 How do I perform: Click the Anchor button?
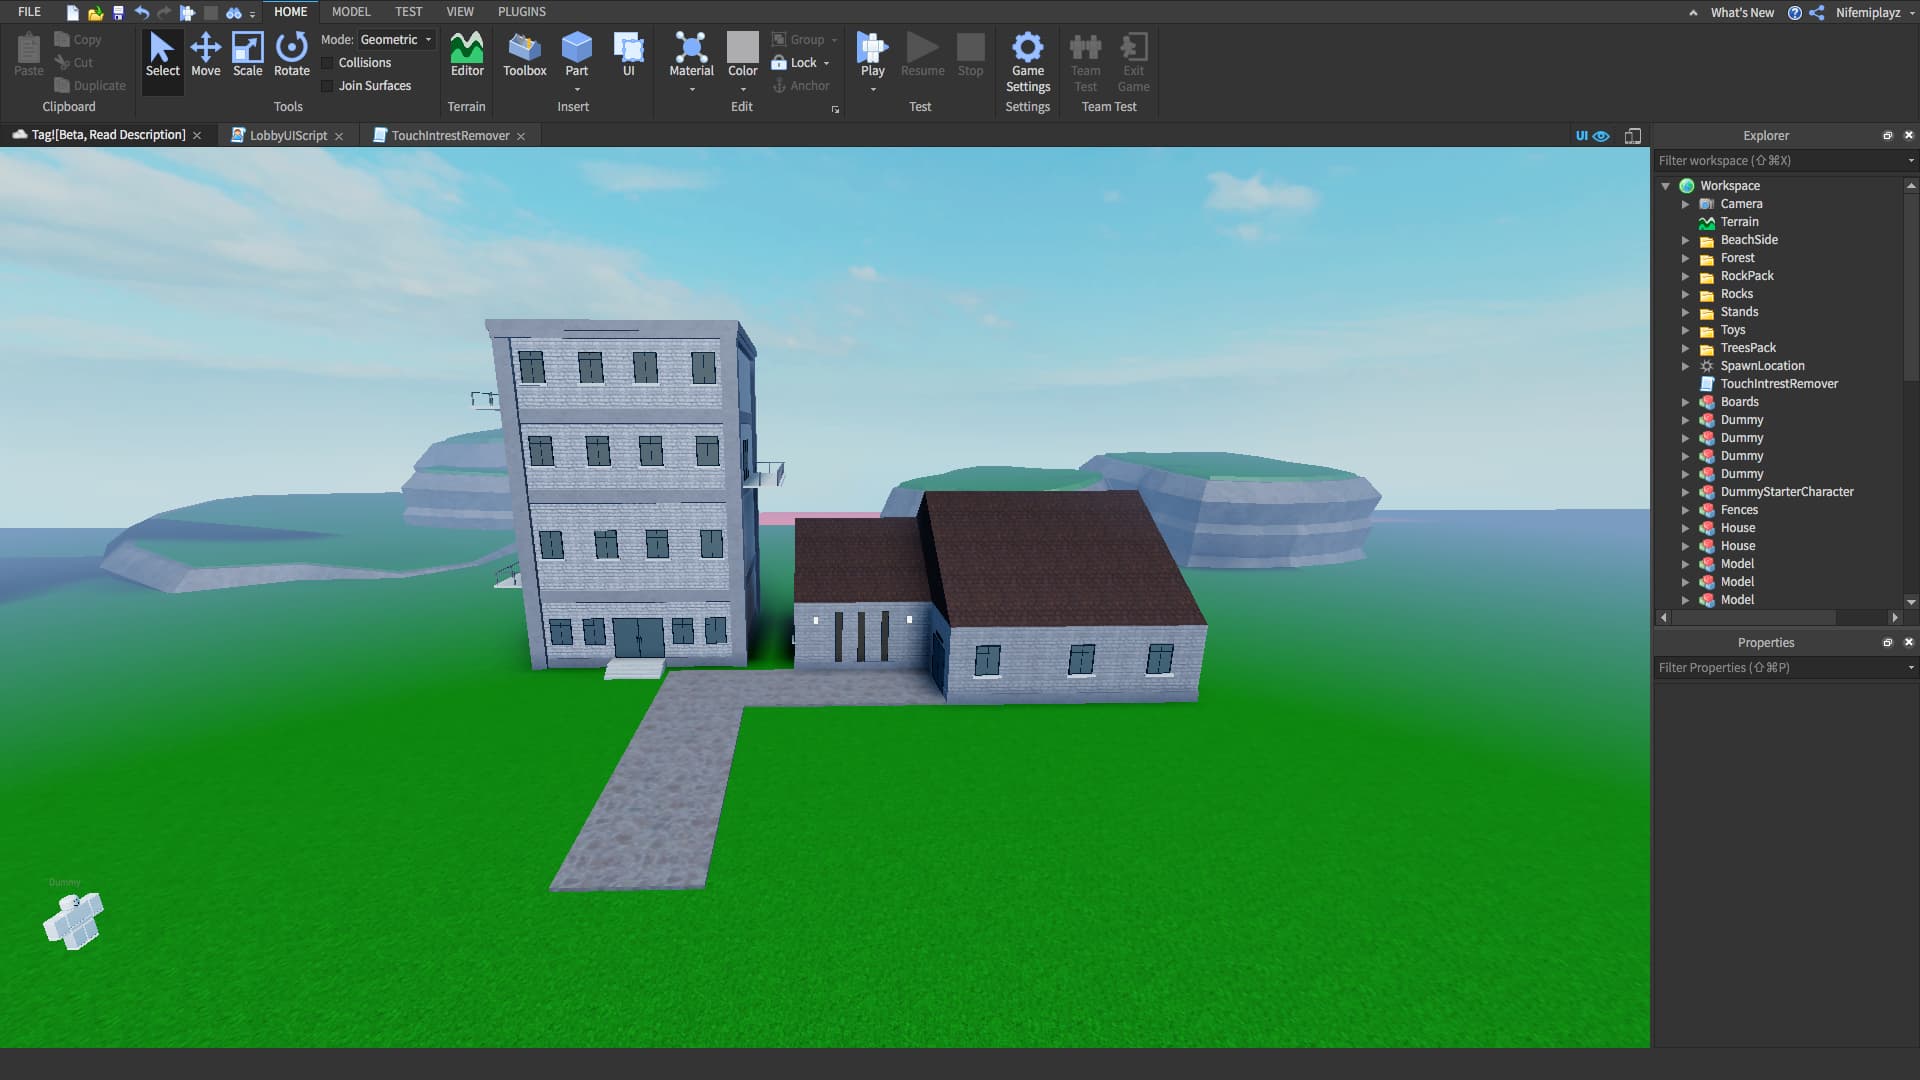802,85
